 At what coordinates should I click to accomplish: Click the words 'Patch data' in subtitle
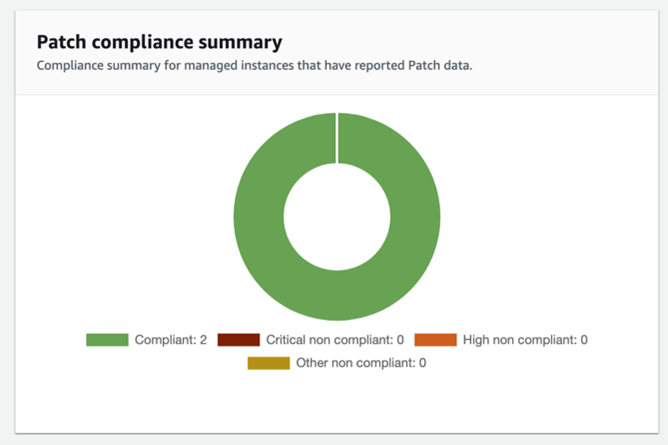440,66
